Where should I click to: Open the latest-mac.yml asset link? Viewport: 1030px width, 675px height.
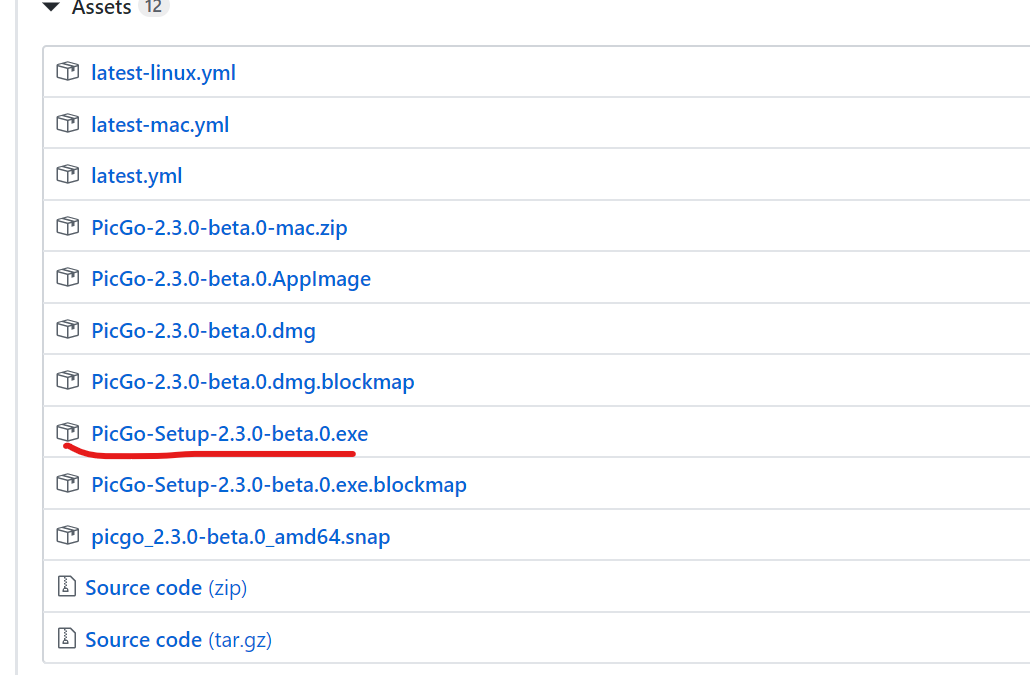160,124
